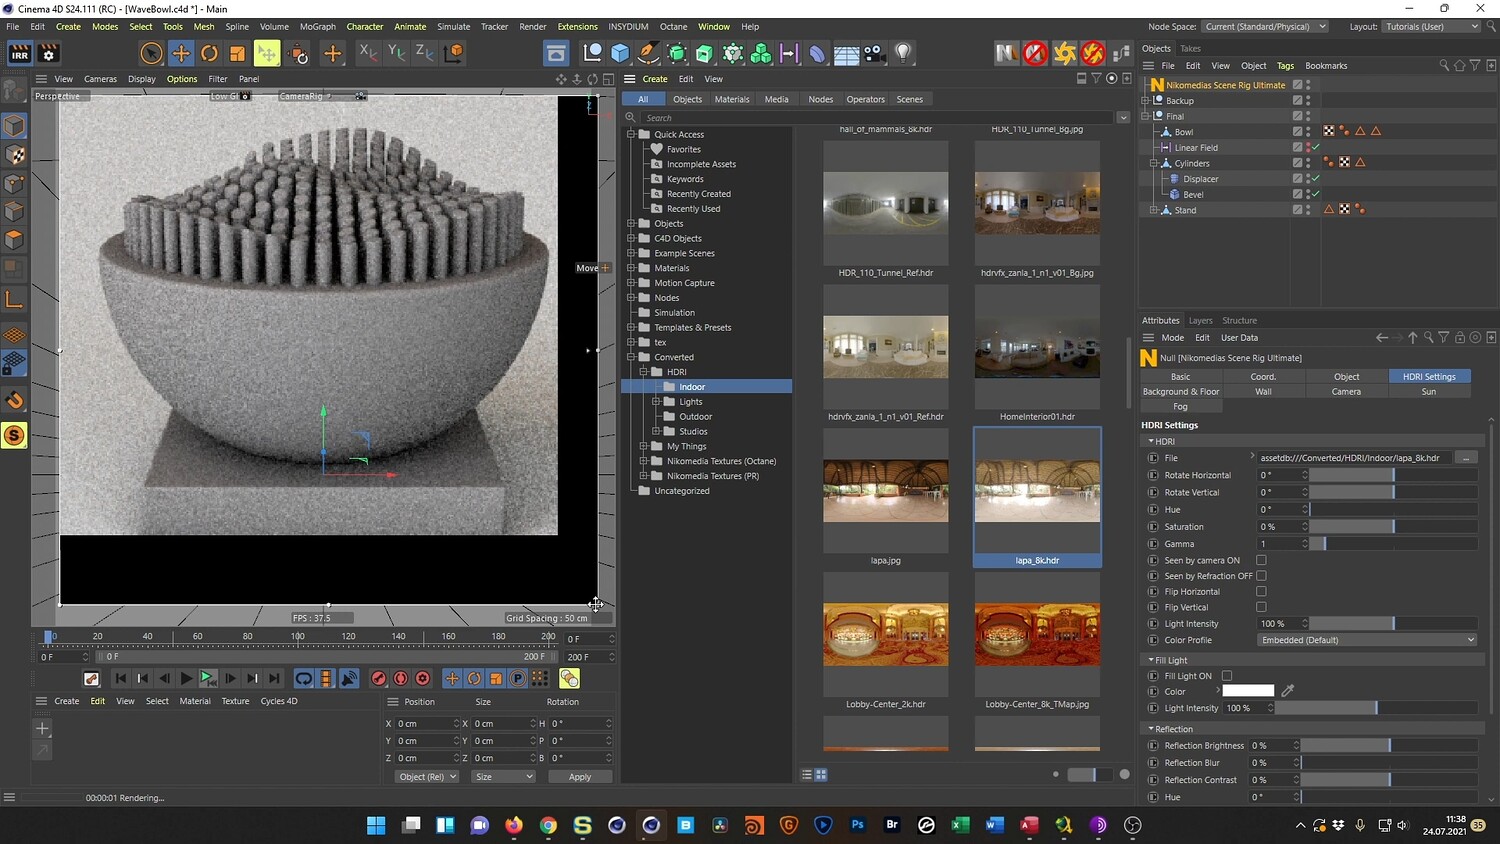Enable the Fill Light ON checkbox

(x=1227, y=676)
